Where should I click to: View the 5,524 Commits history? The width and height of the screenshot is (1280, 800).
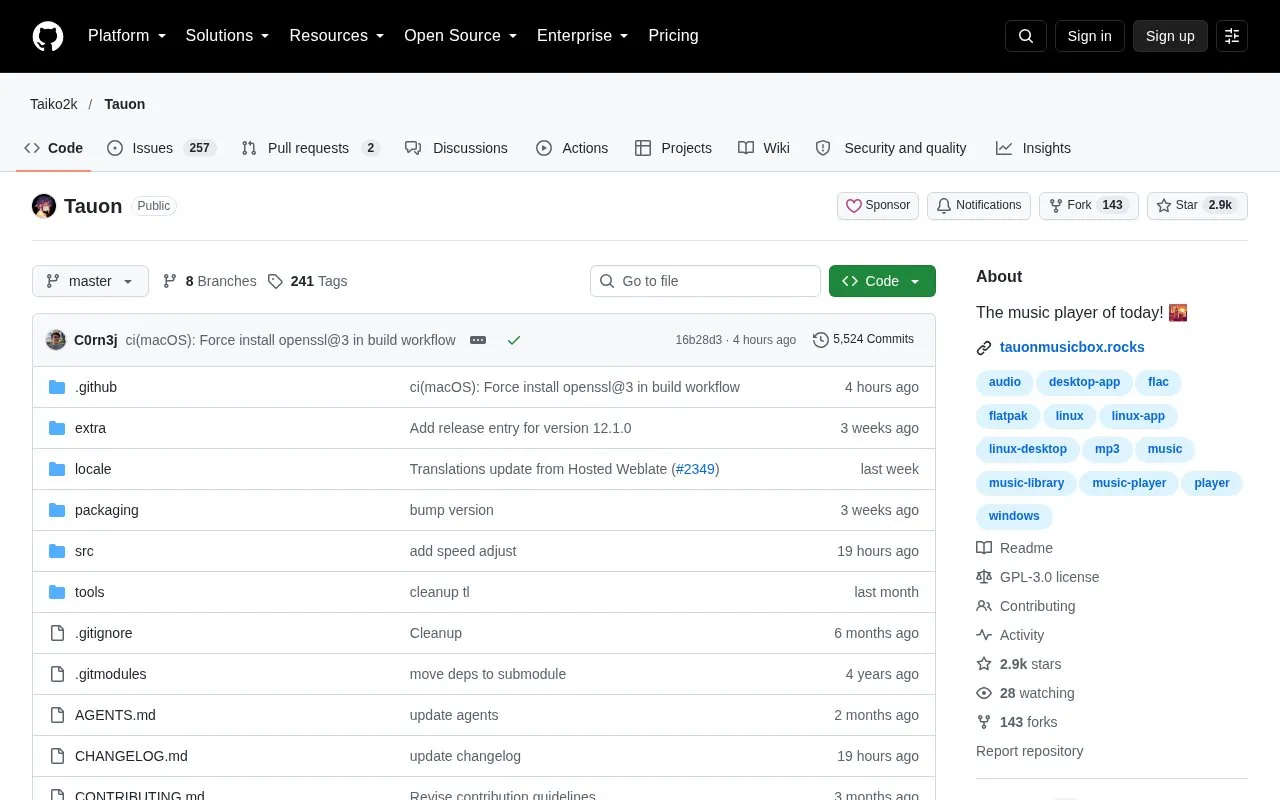coord(863,340)
